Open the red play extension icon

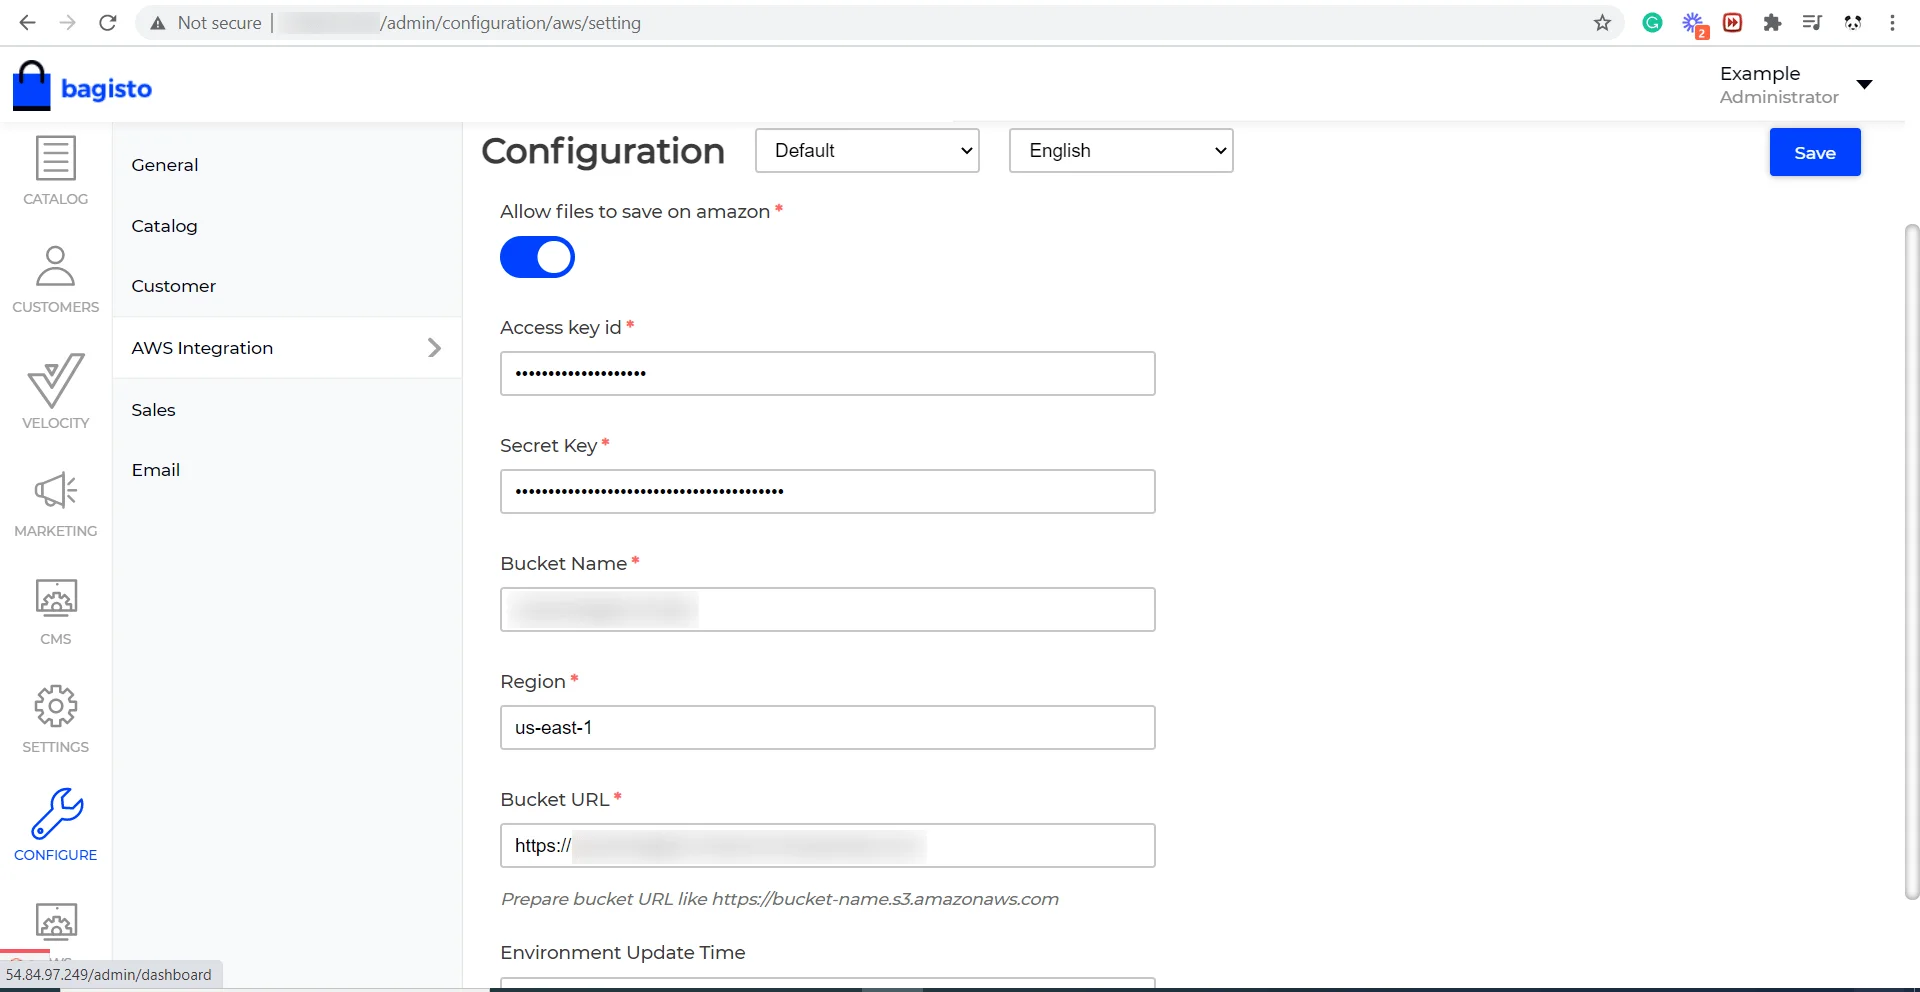click(x=1732, y=22)
